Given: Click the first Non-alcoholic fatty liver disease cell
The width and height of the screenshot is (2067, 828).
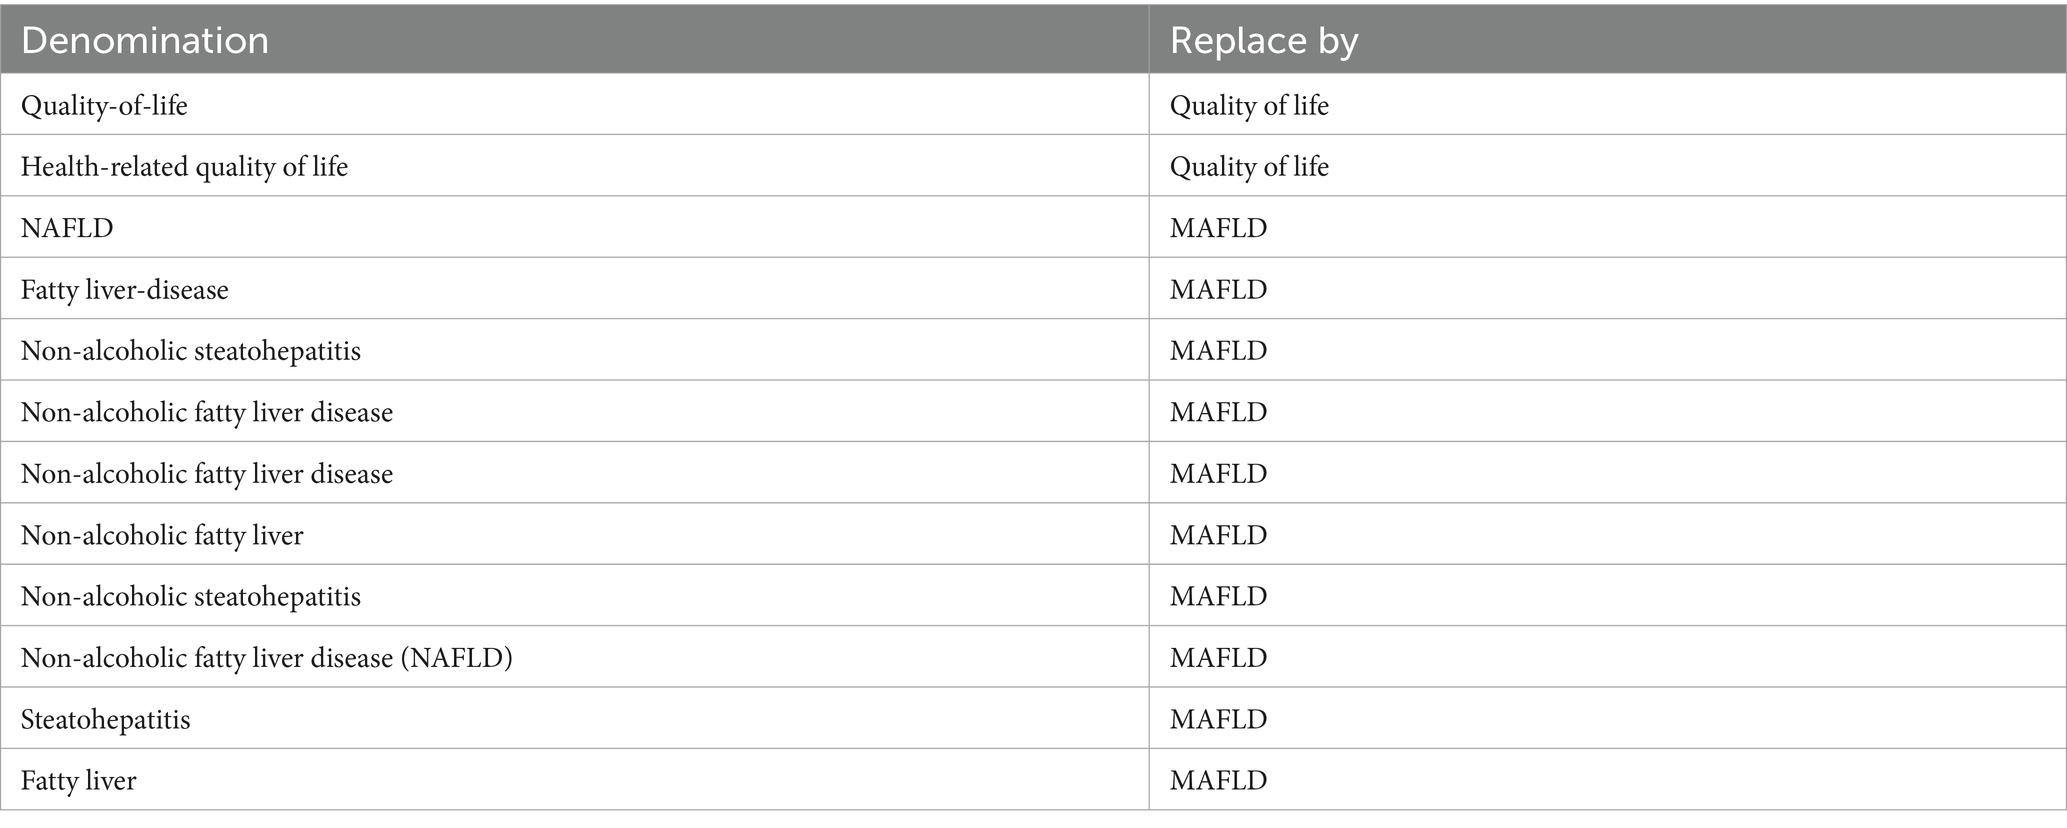Looking at the screenshot, I should (x=206, y=413).
